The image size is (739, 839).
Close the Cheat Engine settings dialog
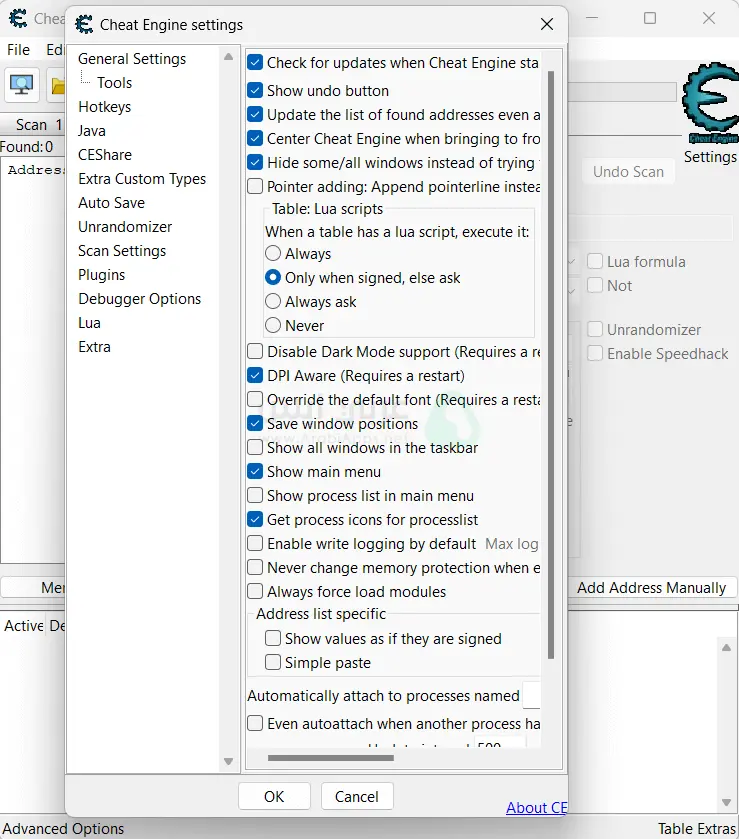(x=546, y=25)
